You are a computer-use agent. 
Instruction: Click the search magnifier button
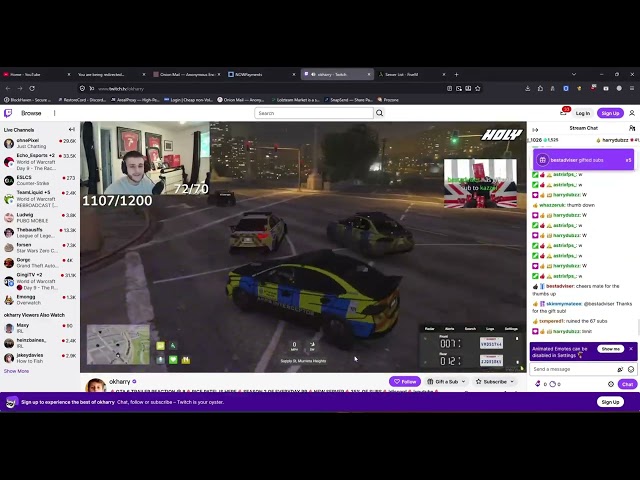tap(379, 113)
